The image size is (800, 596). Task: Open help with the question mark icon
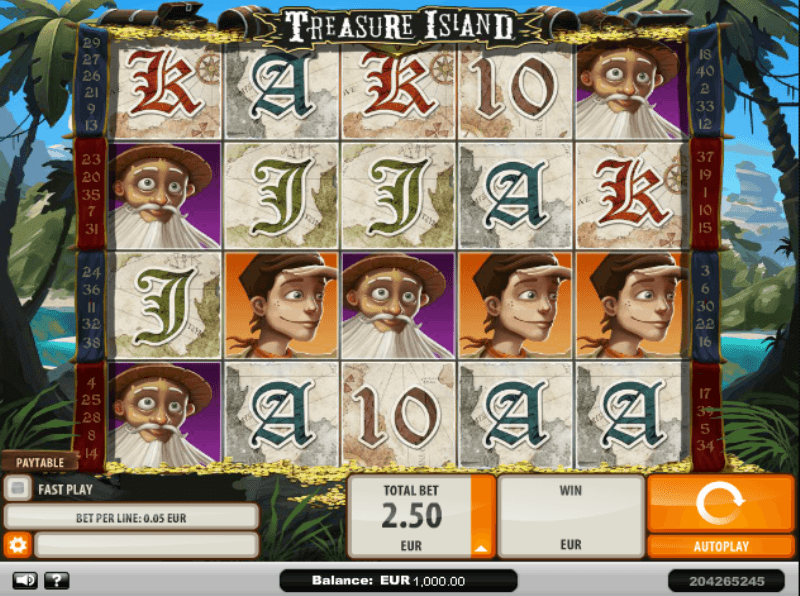tap(57, 580)
